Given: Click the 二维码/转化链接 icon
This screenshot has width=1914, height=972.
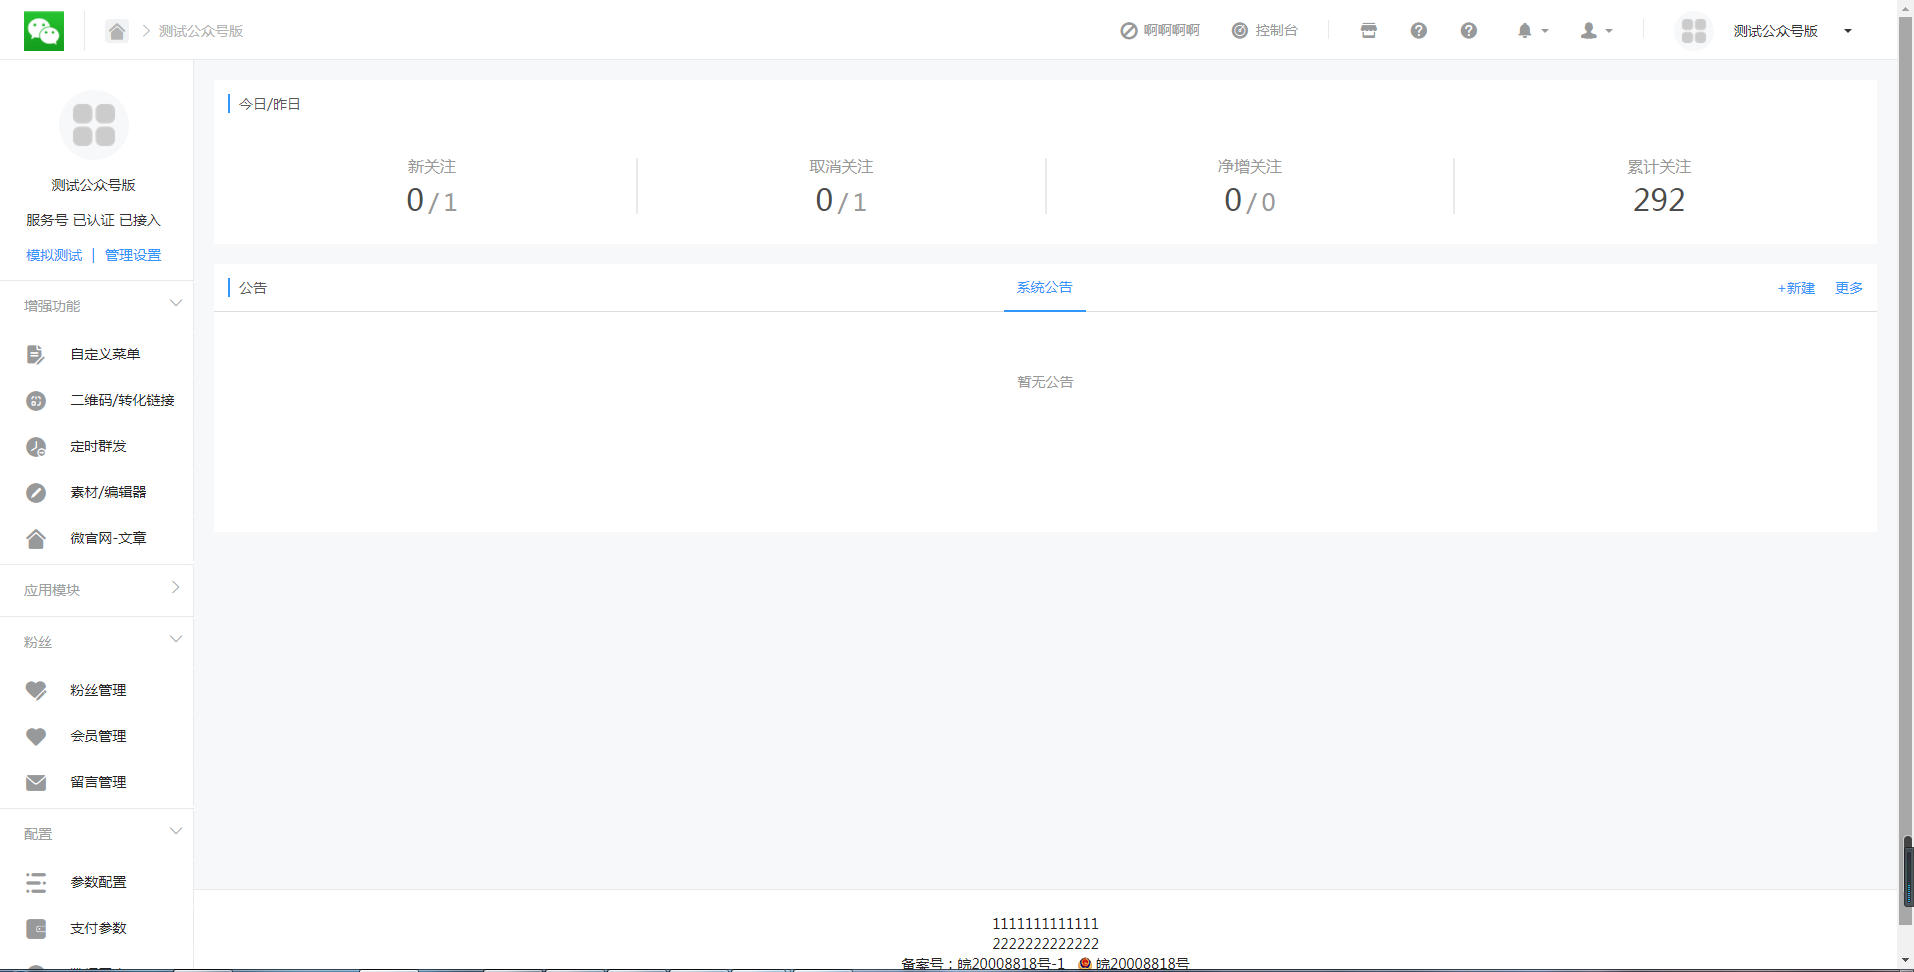Looking at the screenshot, I should pos(36,401).
